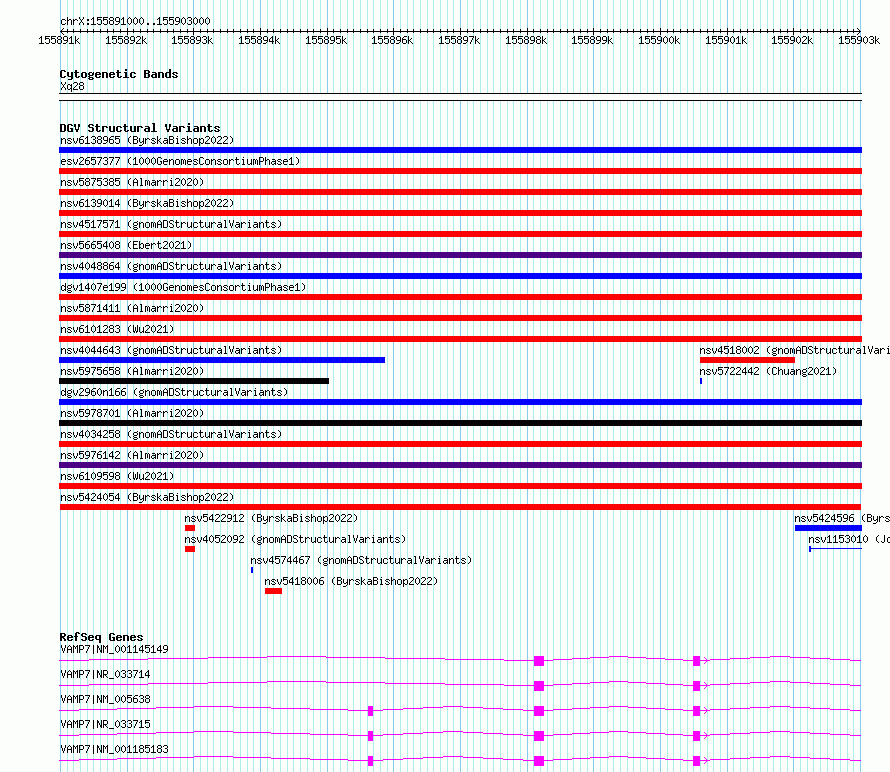Open the nsv1153010 variant label
Image resolution: width=890 pixels, height=772 pixels.
(x=849, y=539)
